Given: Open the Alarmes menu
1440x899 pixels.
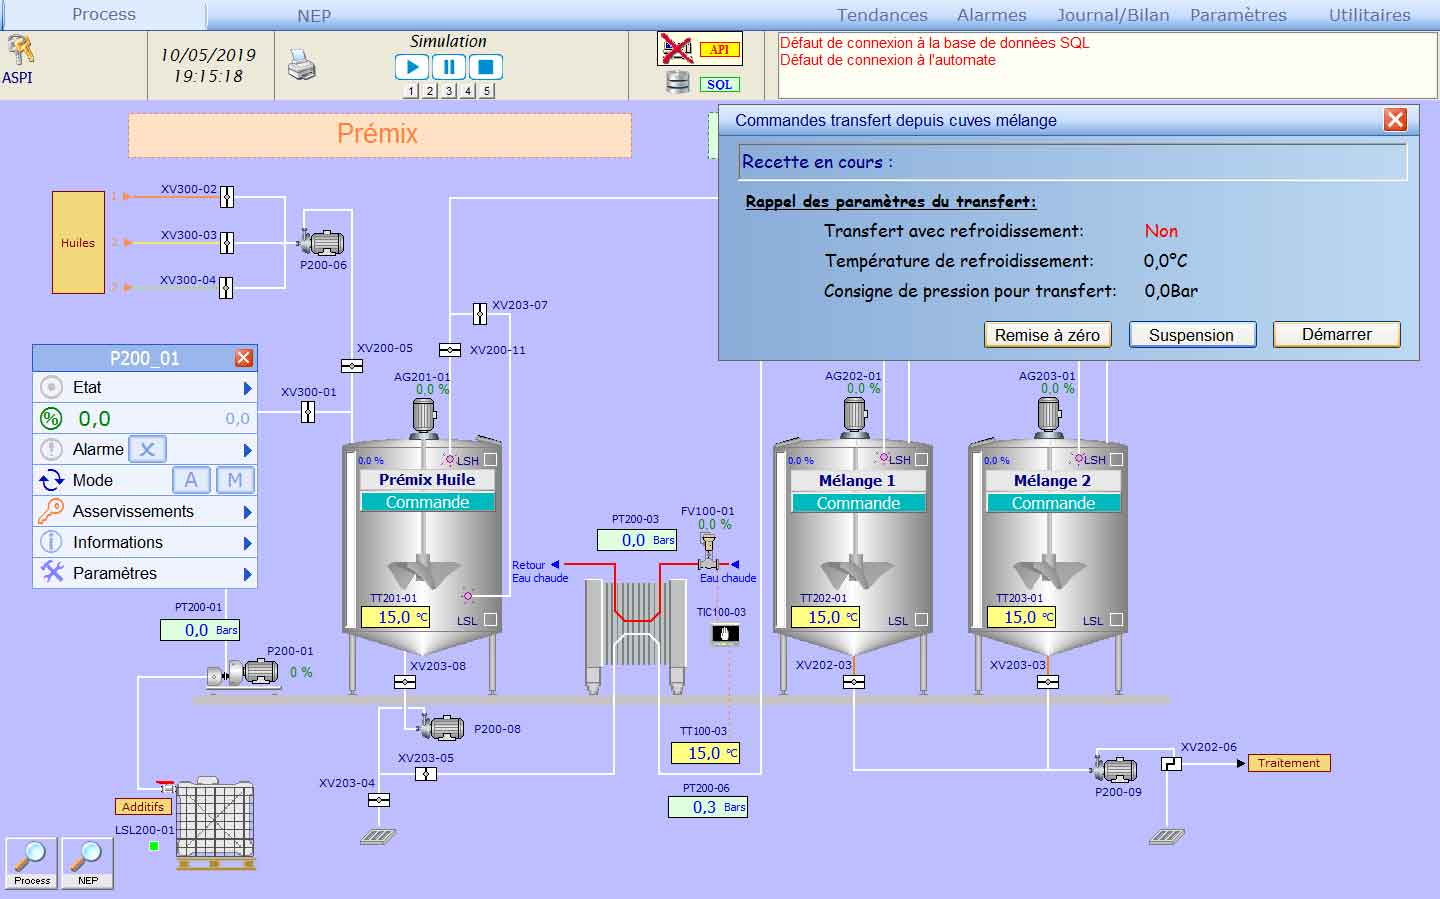Looking at the screenshot, I should [991, 15].
